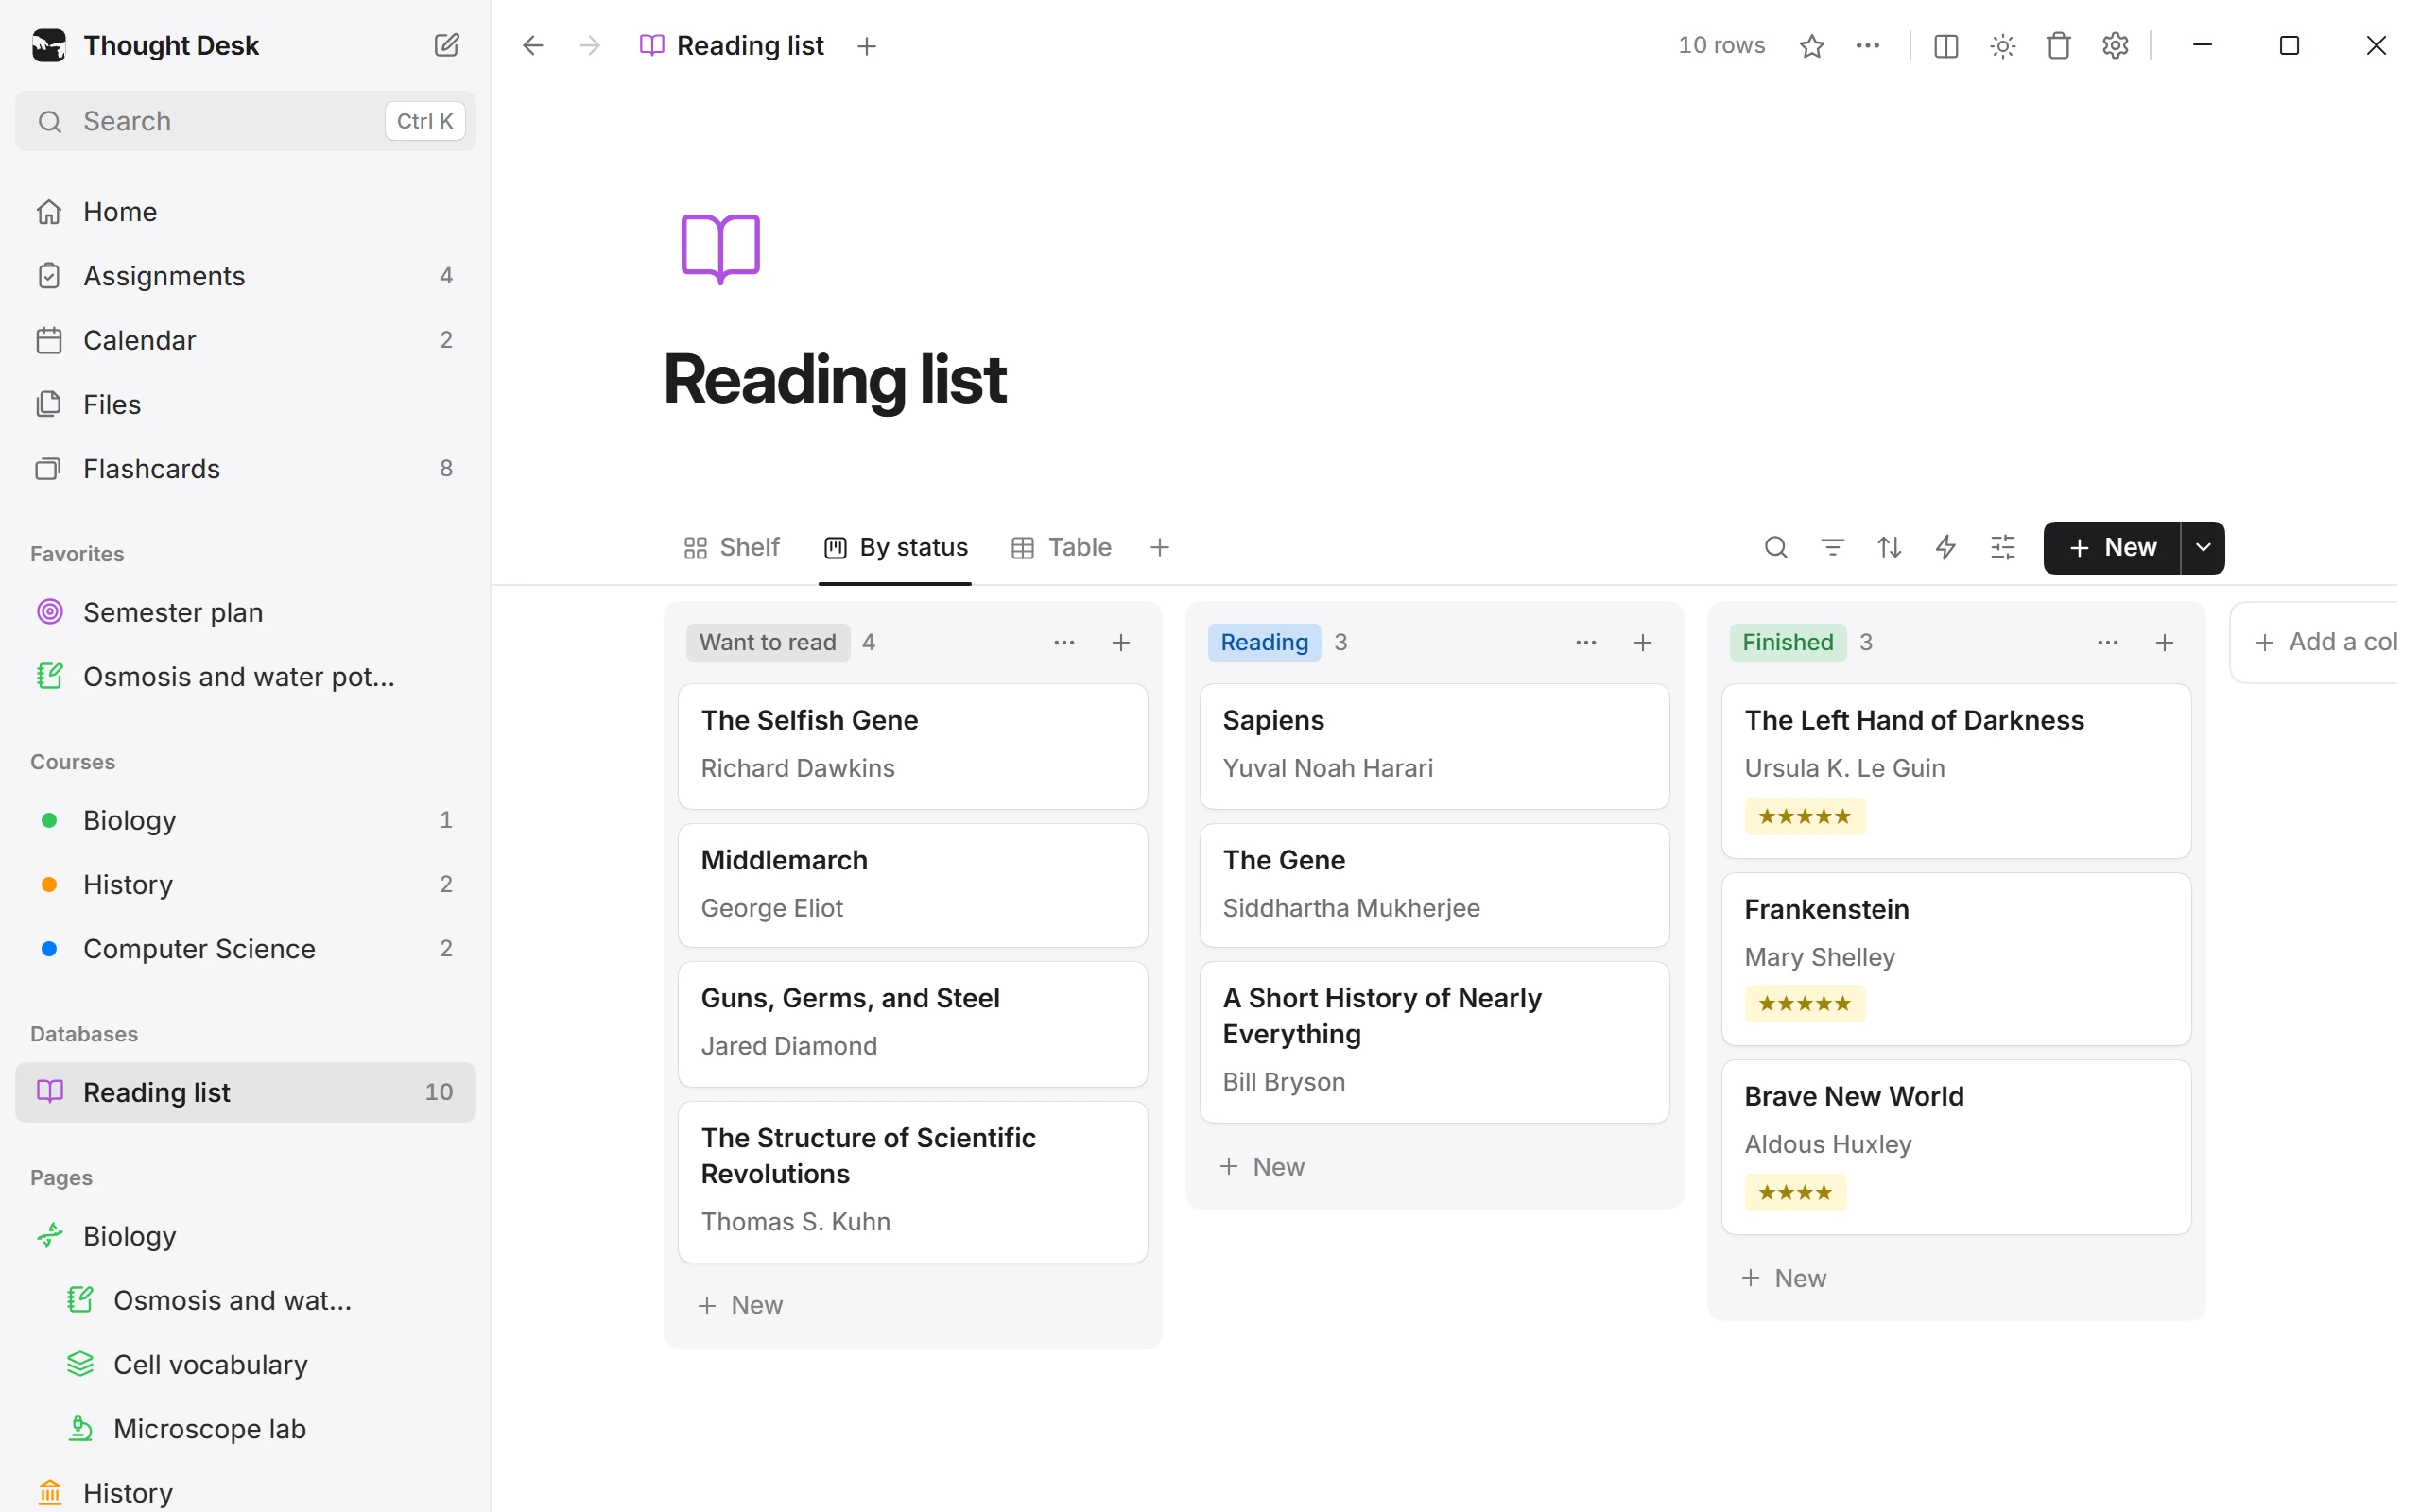Open Finished column options menu
2420x1512 pixels.
(x=2107, y=642)
